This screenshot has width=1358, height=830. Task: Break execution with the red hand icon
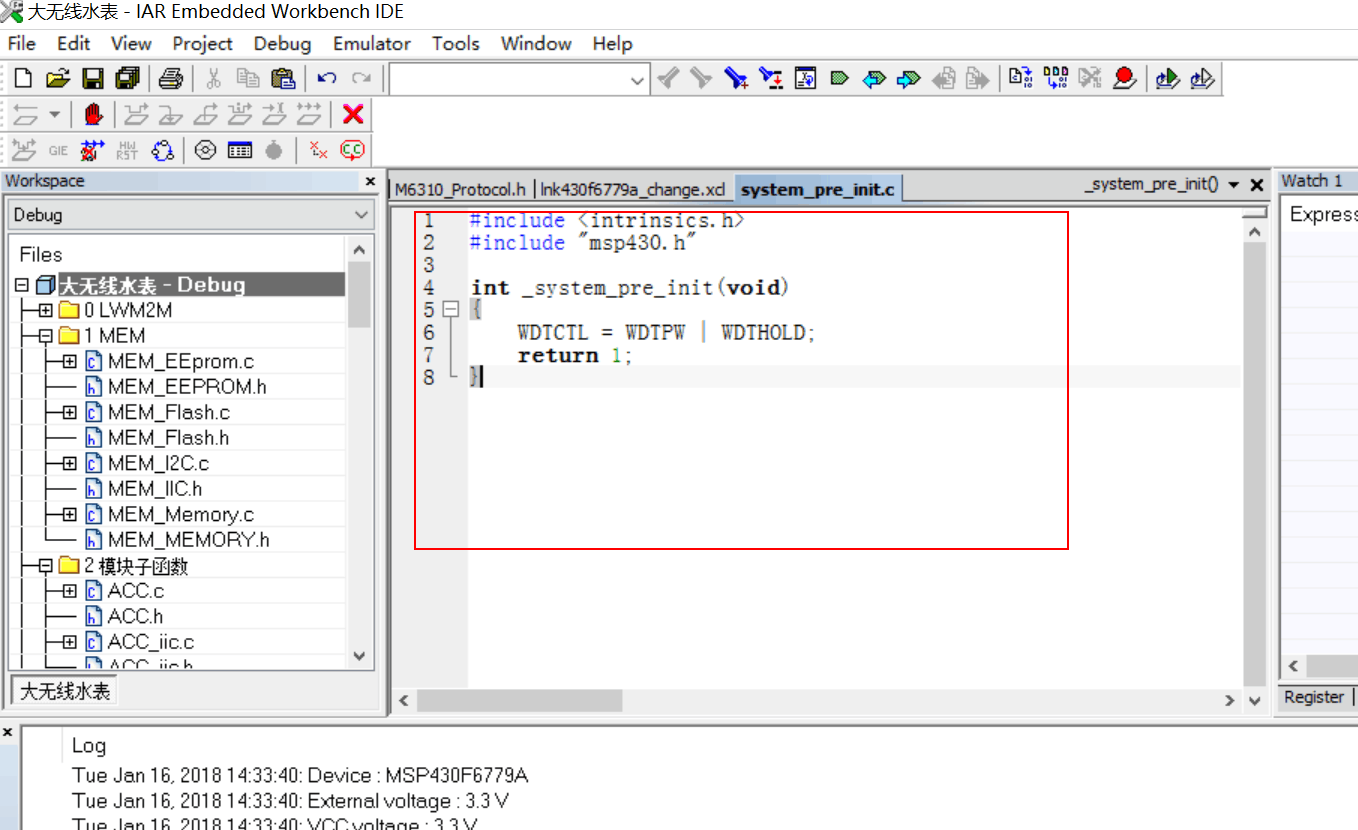point(93,114)
